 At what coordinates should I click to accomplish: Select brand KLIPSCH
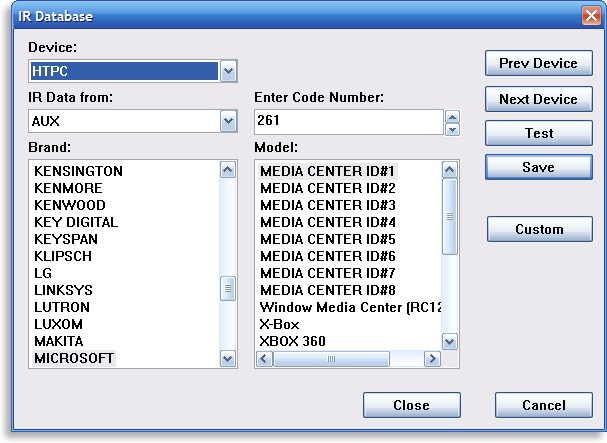[63, 256]
